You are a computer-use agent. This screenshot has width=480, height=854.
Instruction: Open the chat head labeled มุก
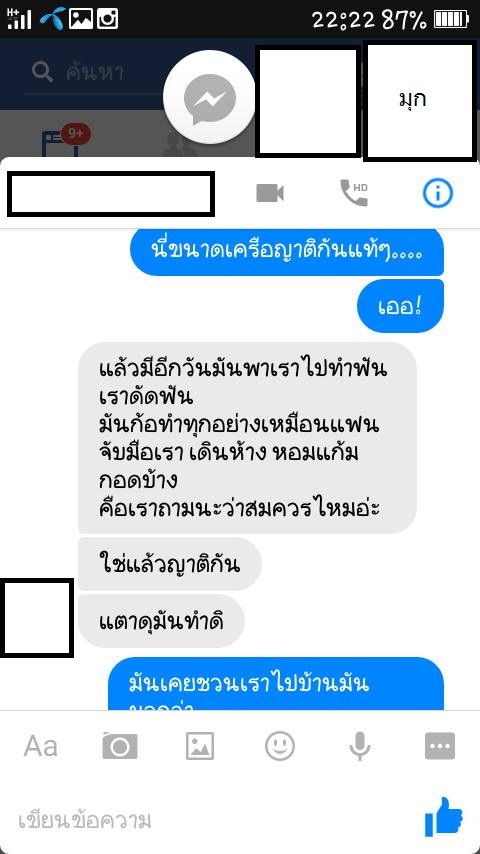pos(419,102)
